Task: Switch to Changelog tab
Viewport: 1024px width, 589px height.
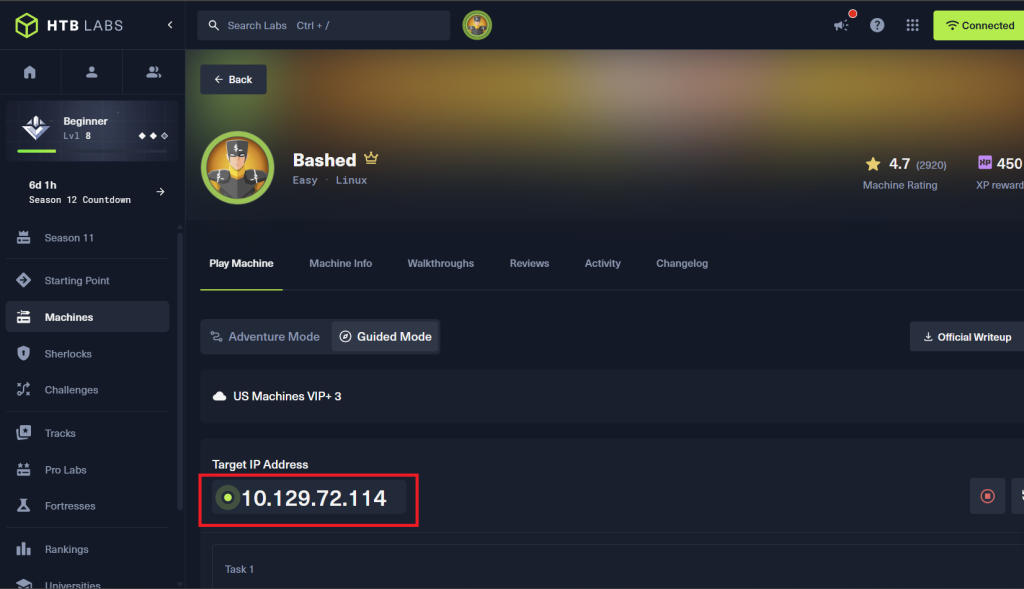Action: pyautogui.click(x=682, y=263)
